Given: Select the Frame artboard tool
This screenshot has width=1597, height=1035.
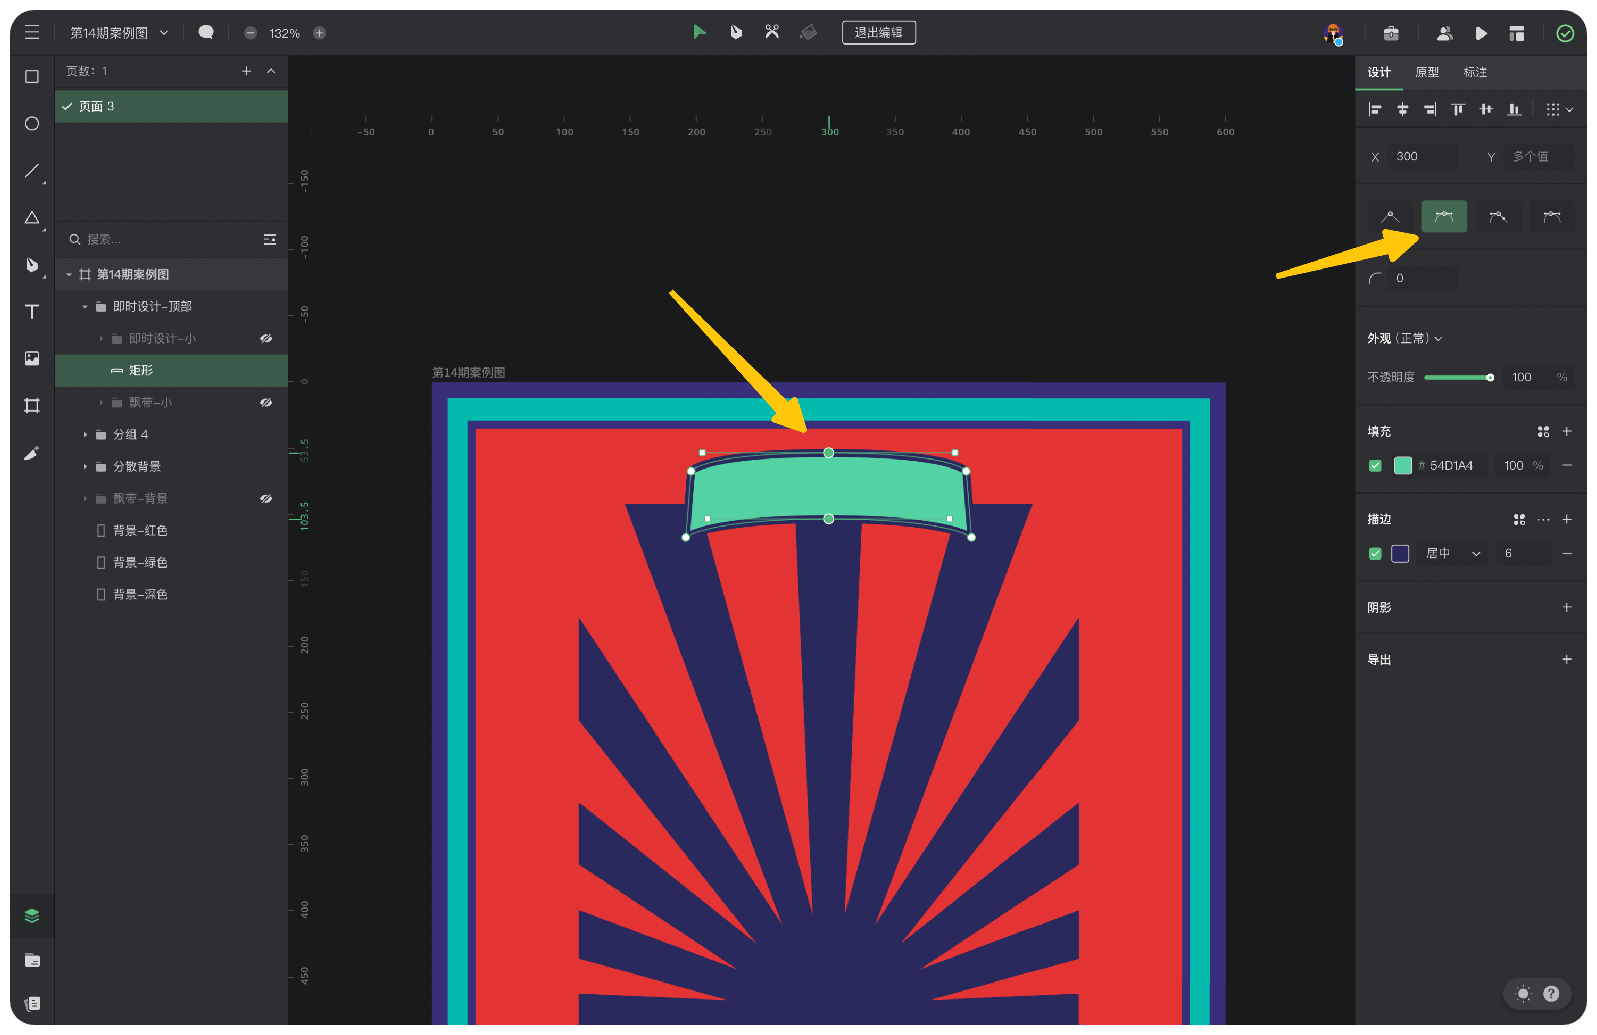Looking at the screenshot, I should [32, 406].
